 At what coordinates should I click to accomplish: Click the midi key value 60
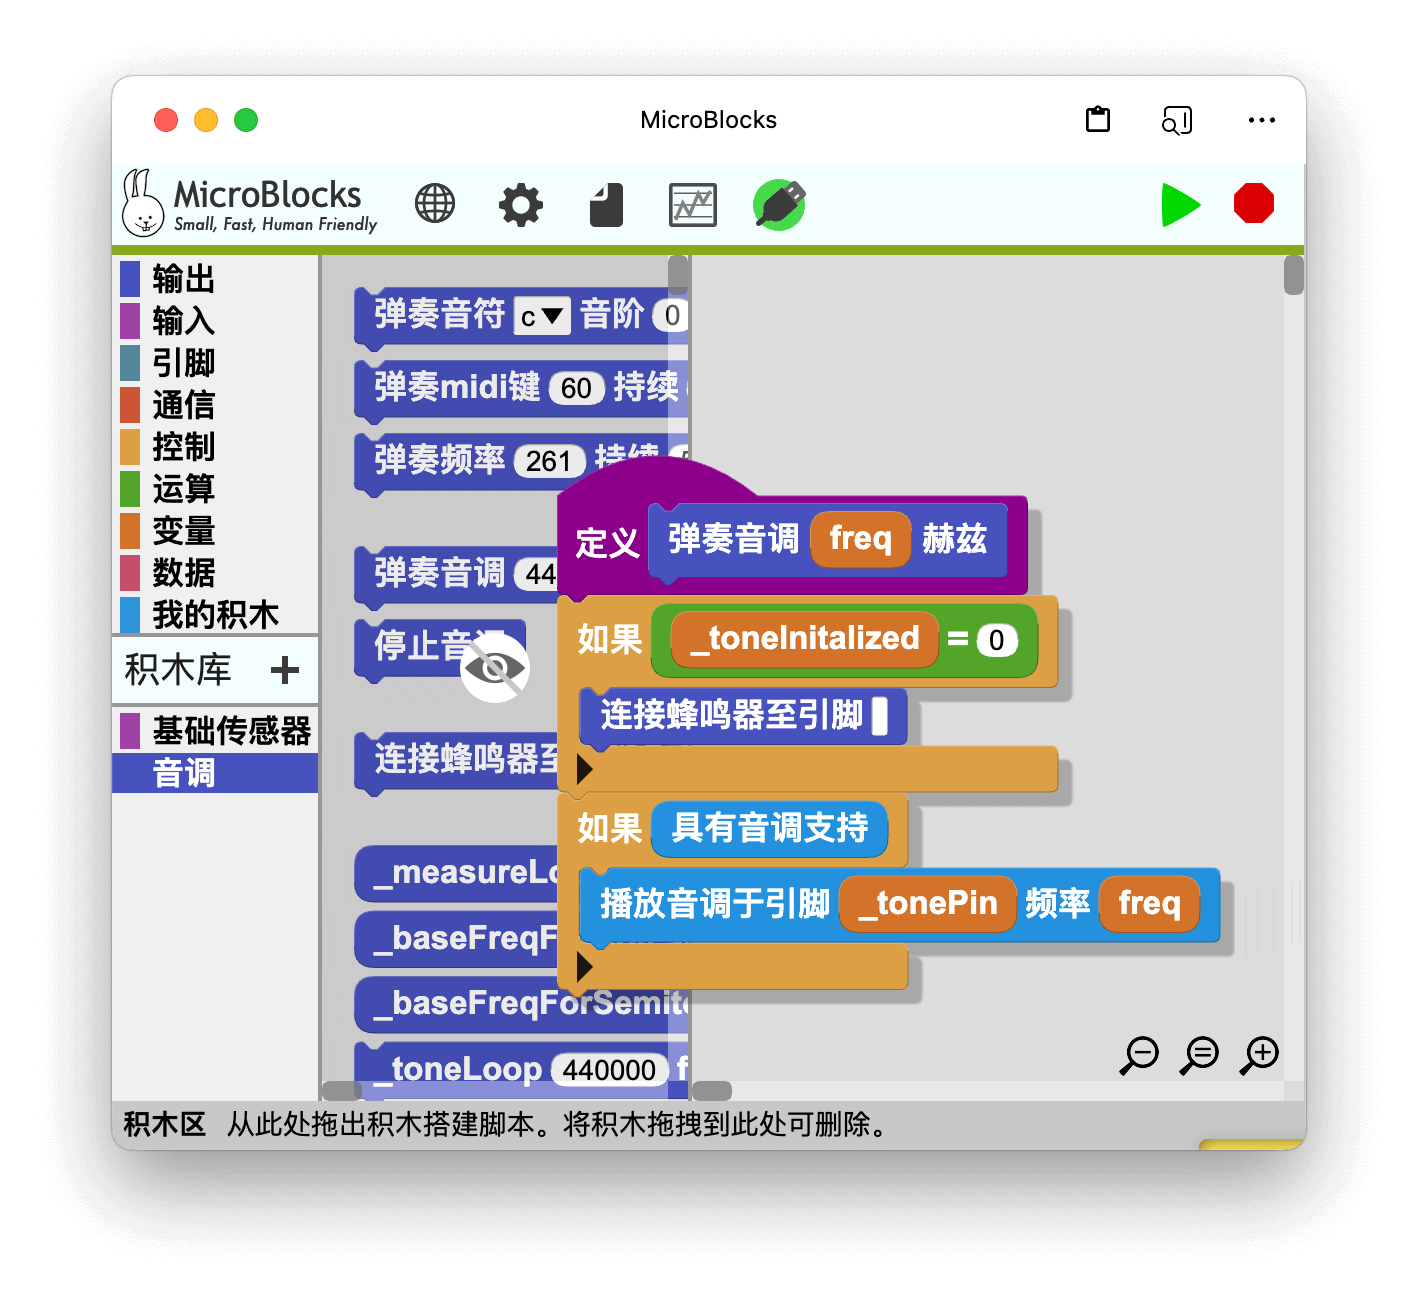576,388
